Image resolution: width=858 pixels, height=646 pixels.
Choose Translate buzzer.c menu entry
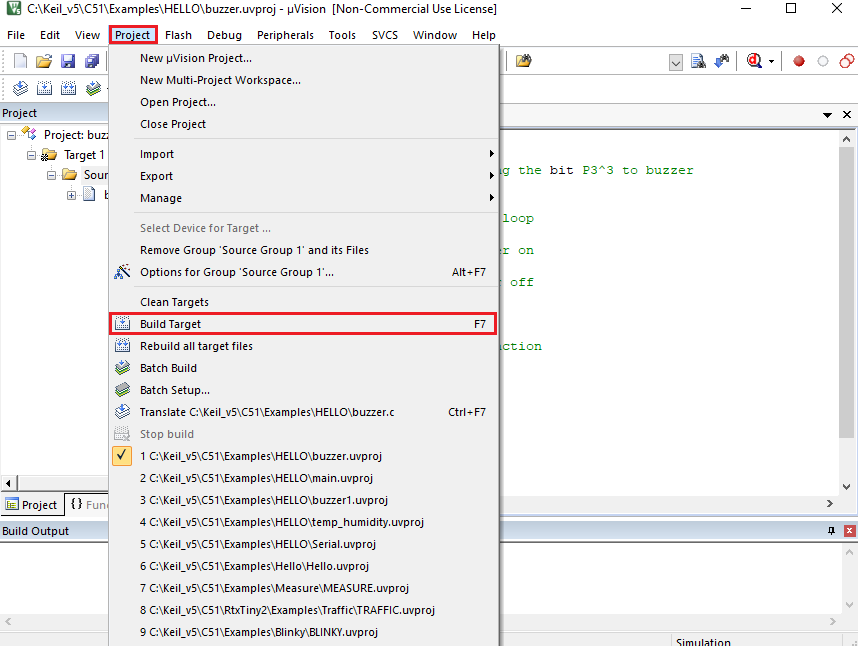coord(304,412)
